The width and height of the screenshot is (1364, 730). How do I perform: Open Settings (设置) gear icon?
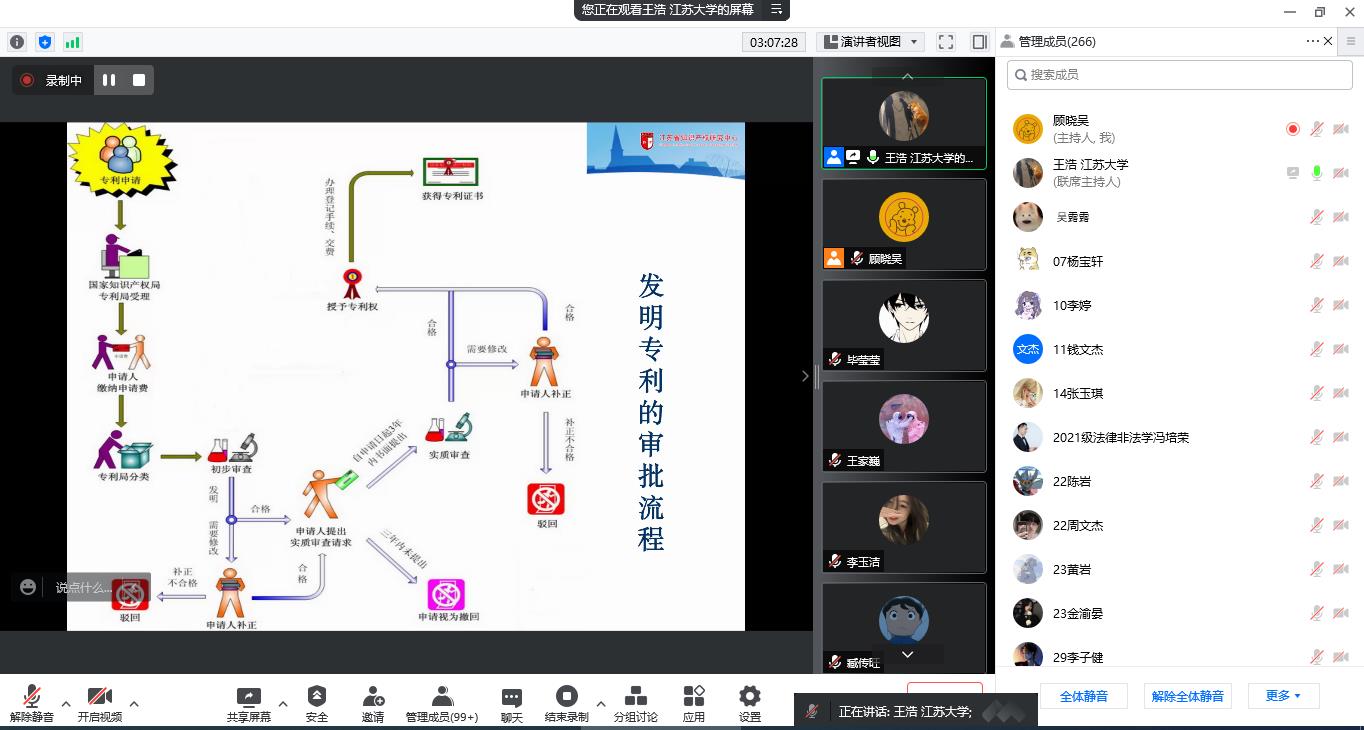tap(749, 697)
